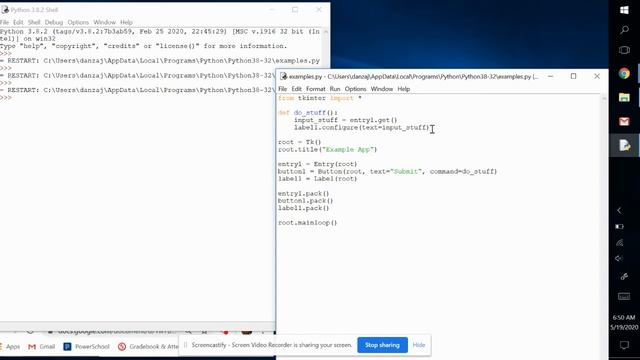Image resolution: width=640 pixels, height=360 pixels.
Task: Open the volume speaker tray icon
Action: [x=619, y=258]
